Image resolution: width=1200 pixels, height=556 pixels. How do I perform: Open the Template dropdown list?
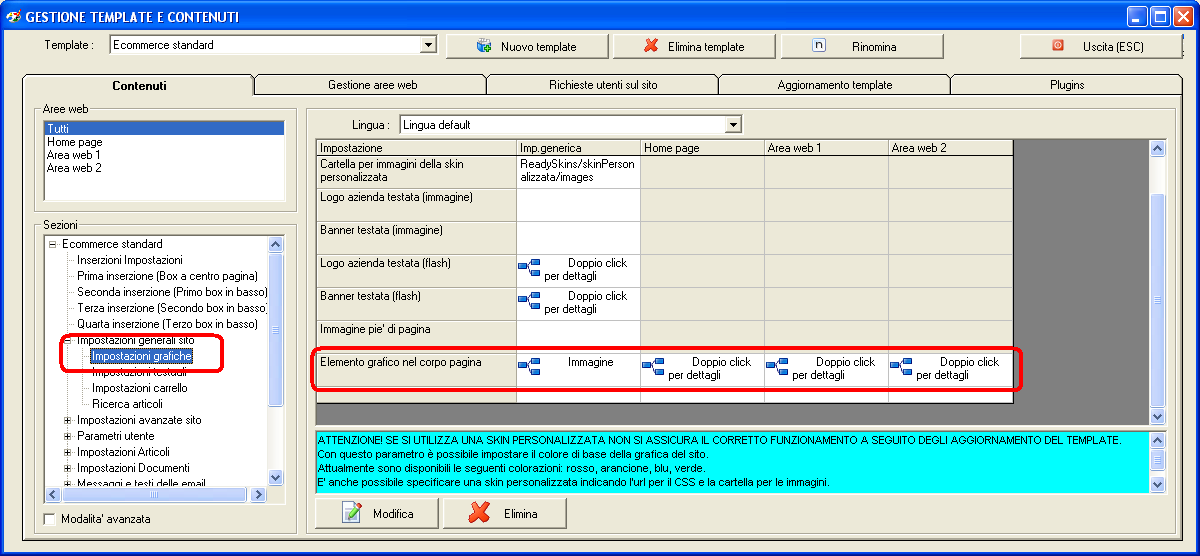coord(429,45)
